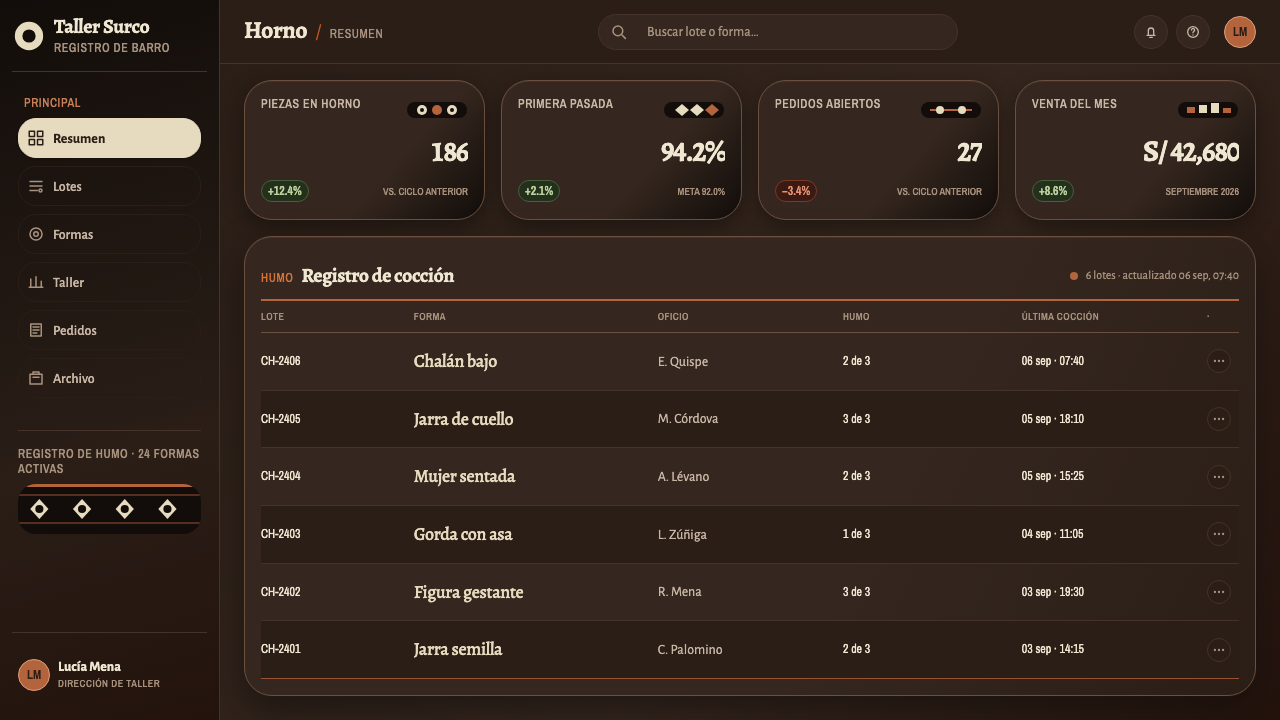Open row actions for CH-2402
Image resolution: width=1280 pixels, height=720 pixels.
[x=1219, y=592]
